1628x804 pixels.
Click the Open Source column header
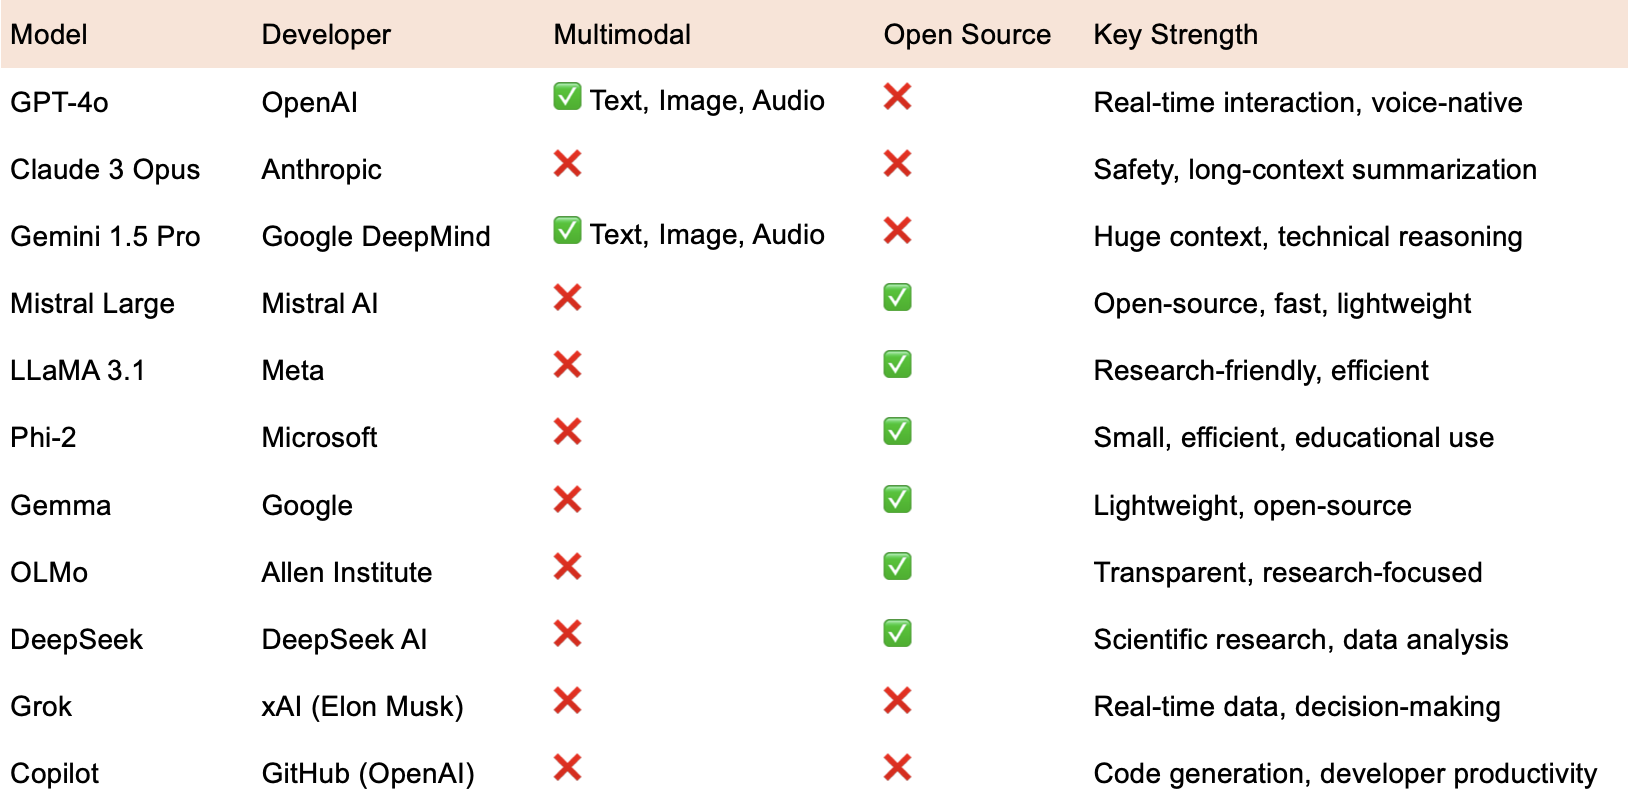click(x=967, y=35)
